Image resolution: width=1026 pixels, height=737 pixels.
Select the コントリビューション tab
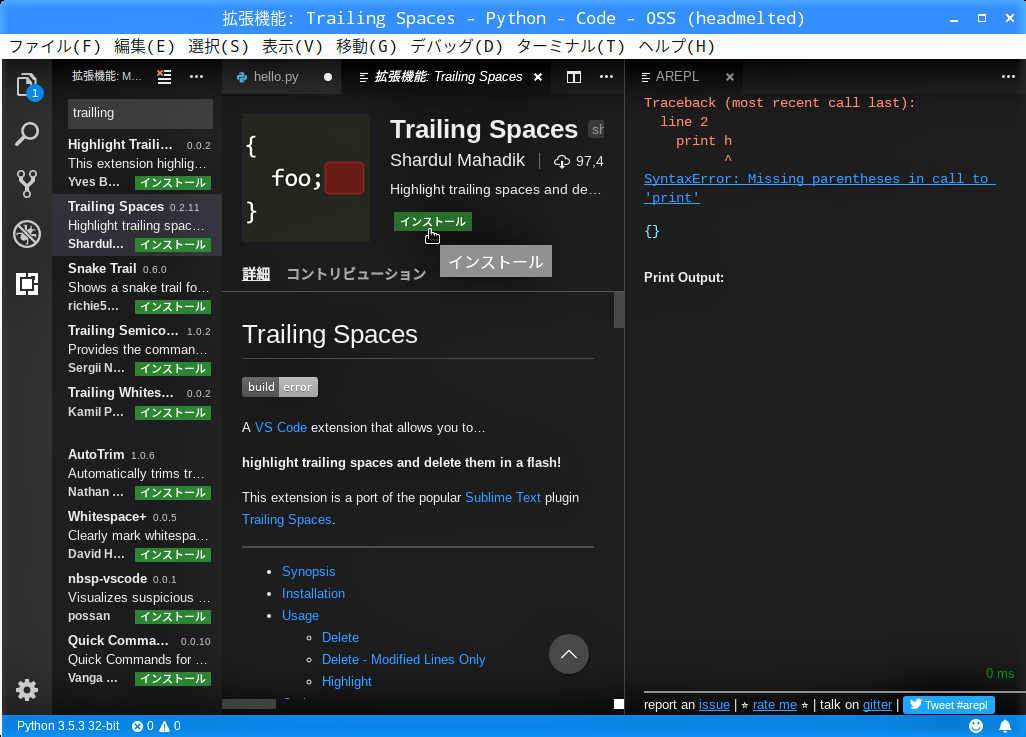[356, 274]
